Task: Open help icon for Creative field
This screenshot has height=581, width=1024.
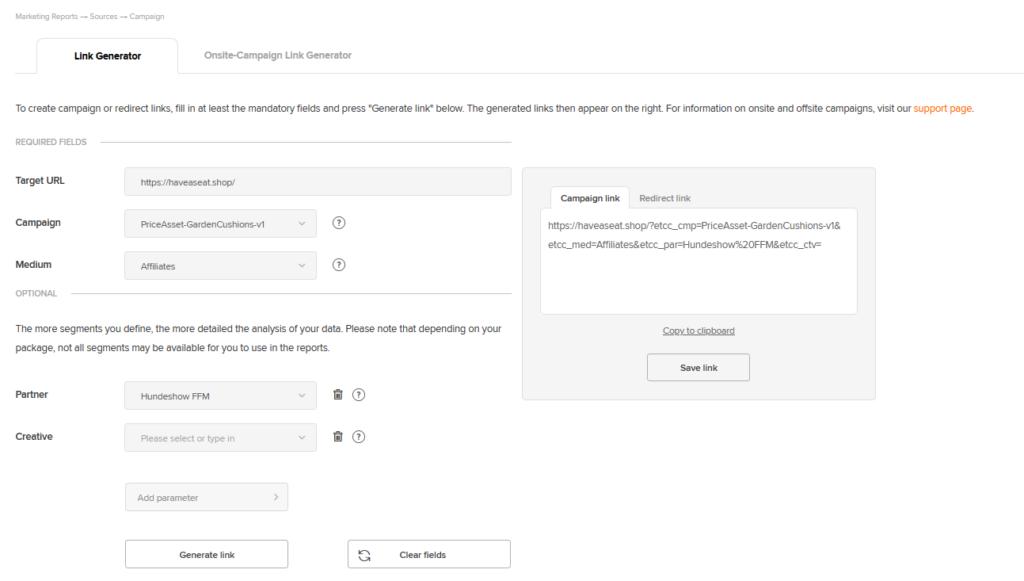Action: 359,437
